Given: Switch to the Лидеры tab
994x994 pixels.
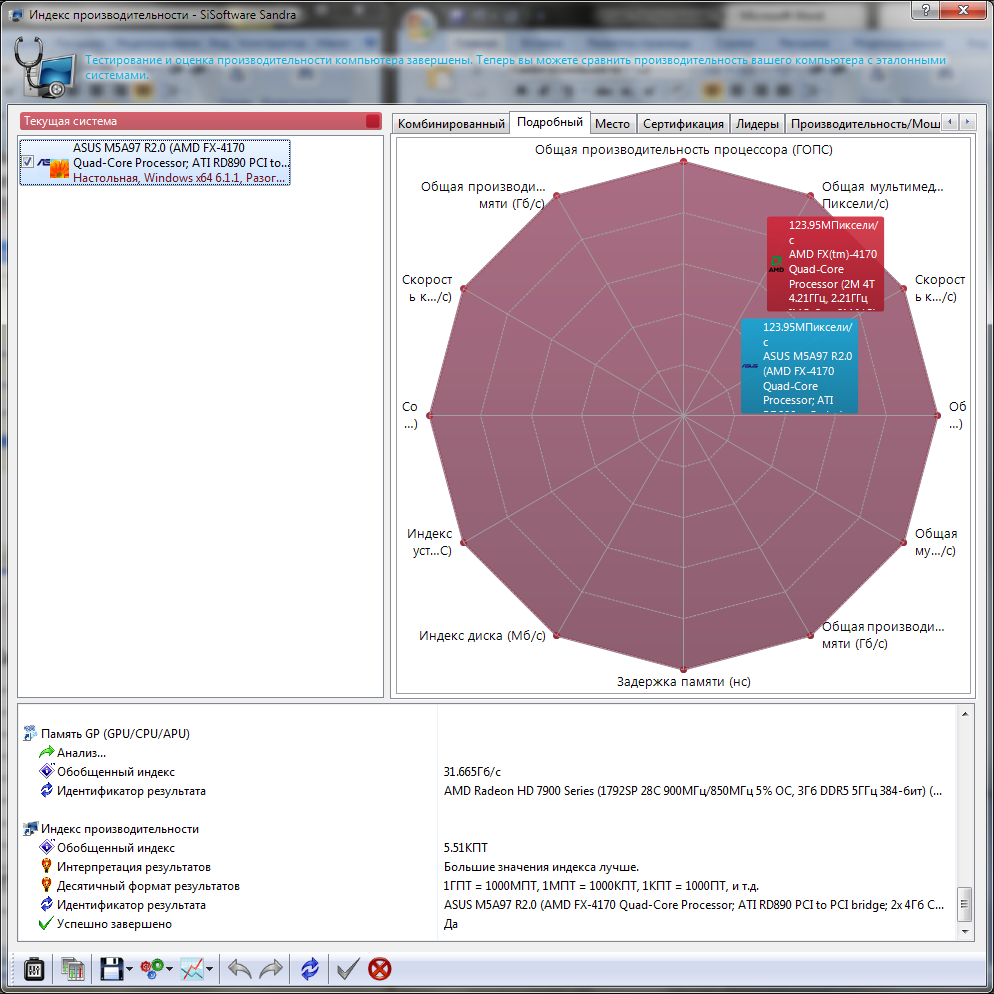Looking at the screenshot, I should coord(757,124).
